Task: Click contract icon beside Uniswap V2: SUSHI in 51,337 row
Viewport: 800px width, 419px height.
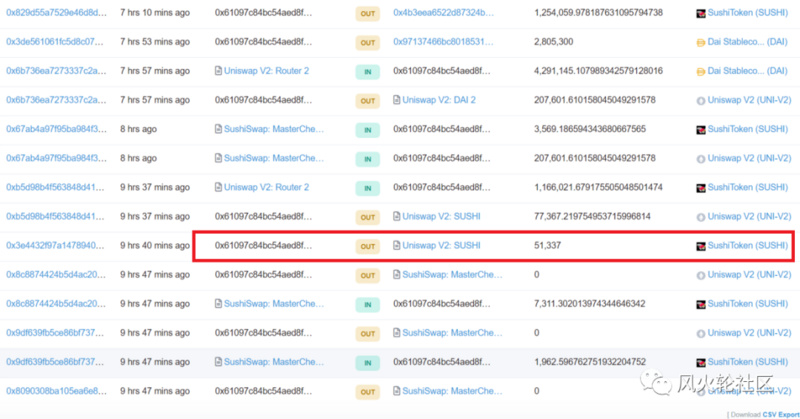Action: 396,245
